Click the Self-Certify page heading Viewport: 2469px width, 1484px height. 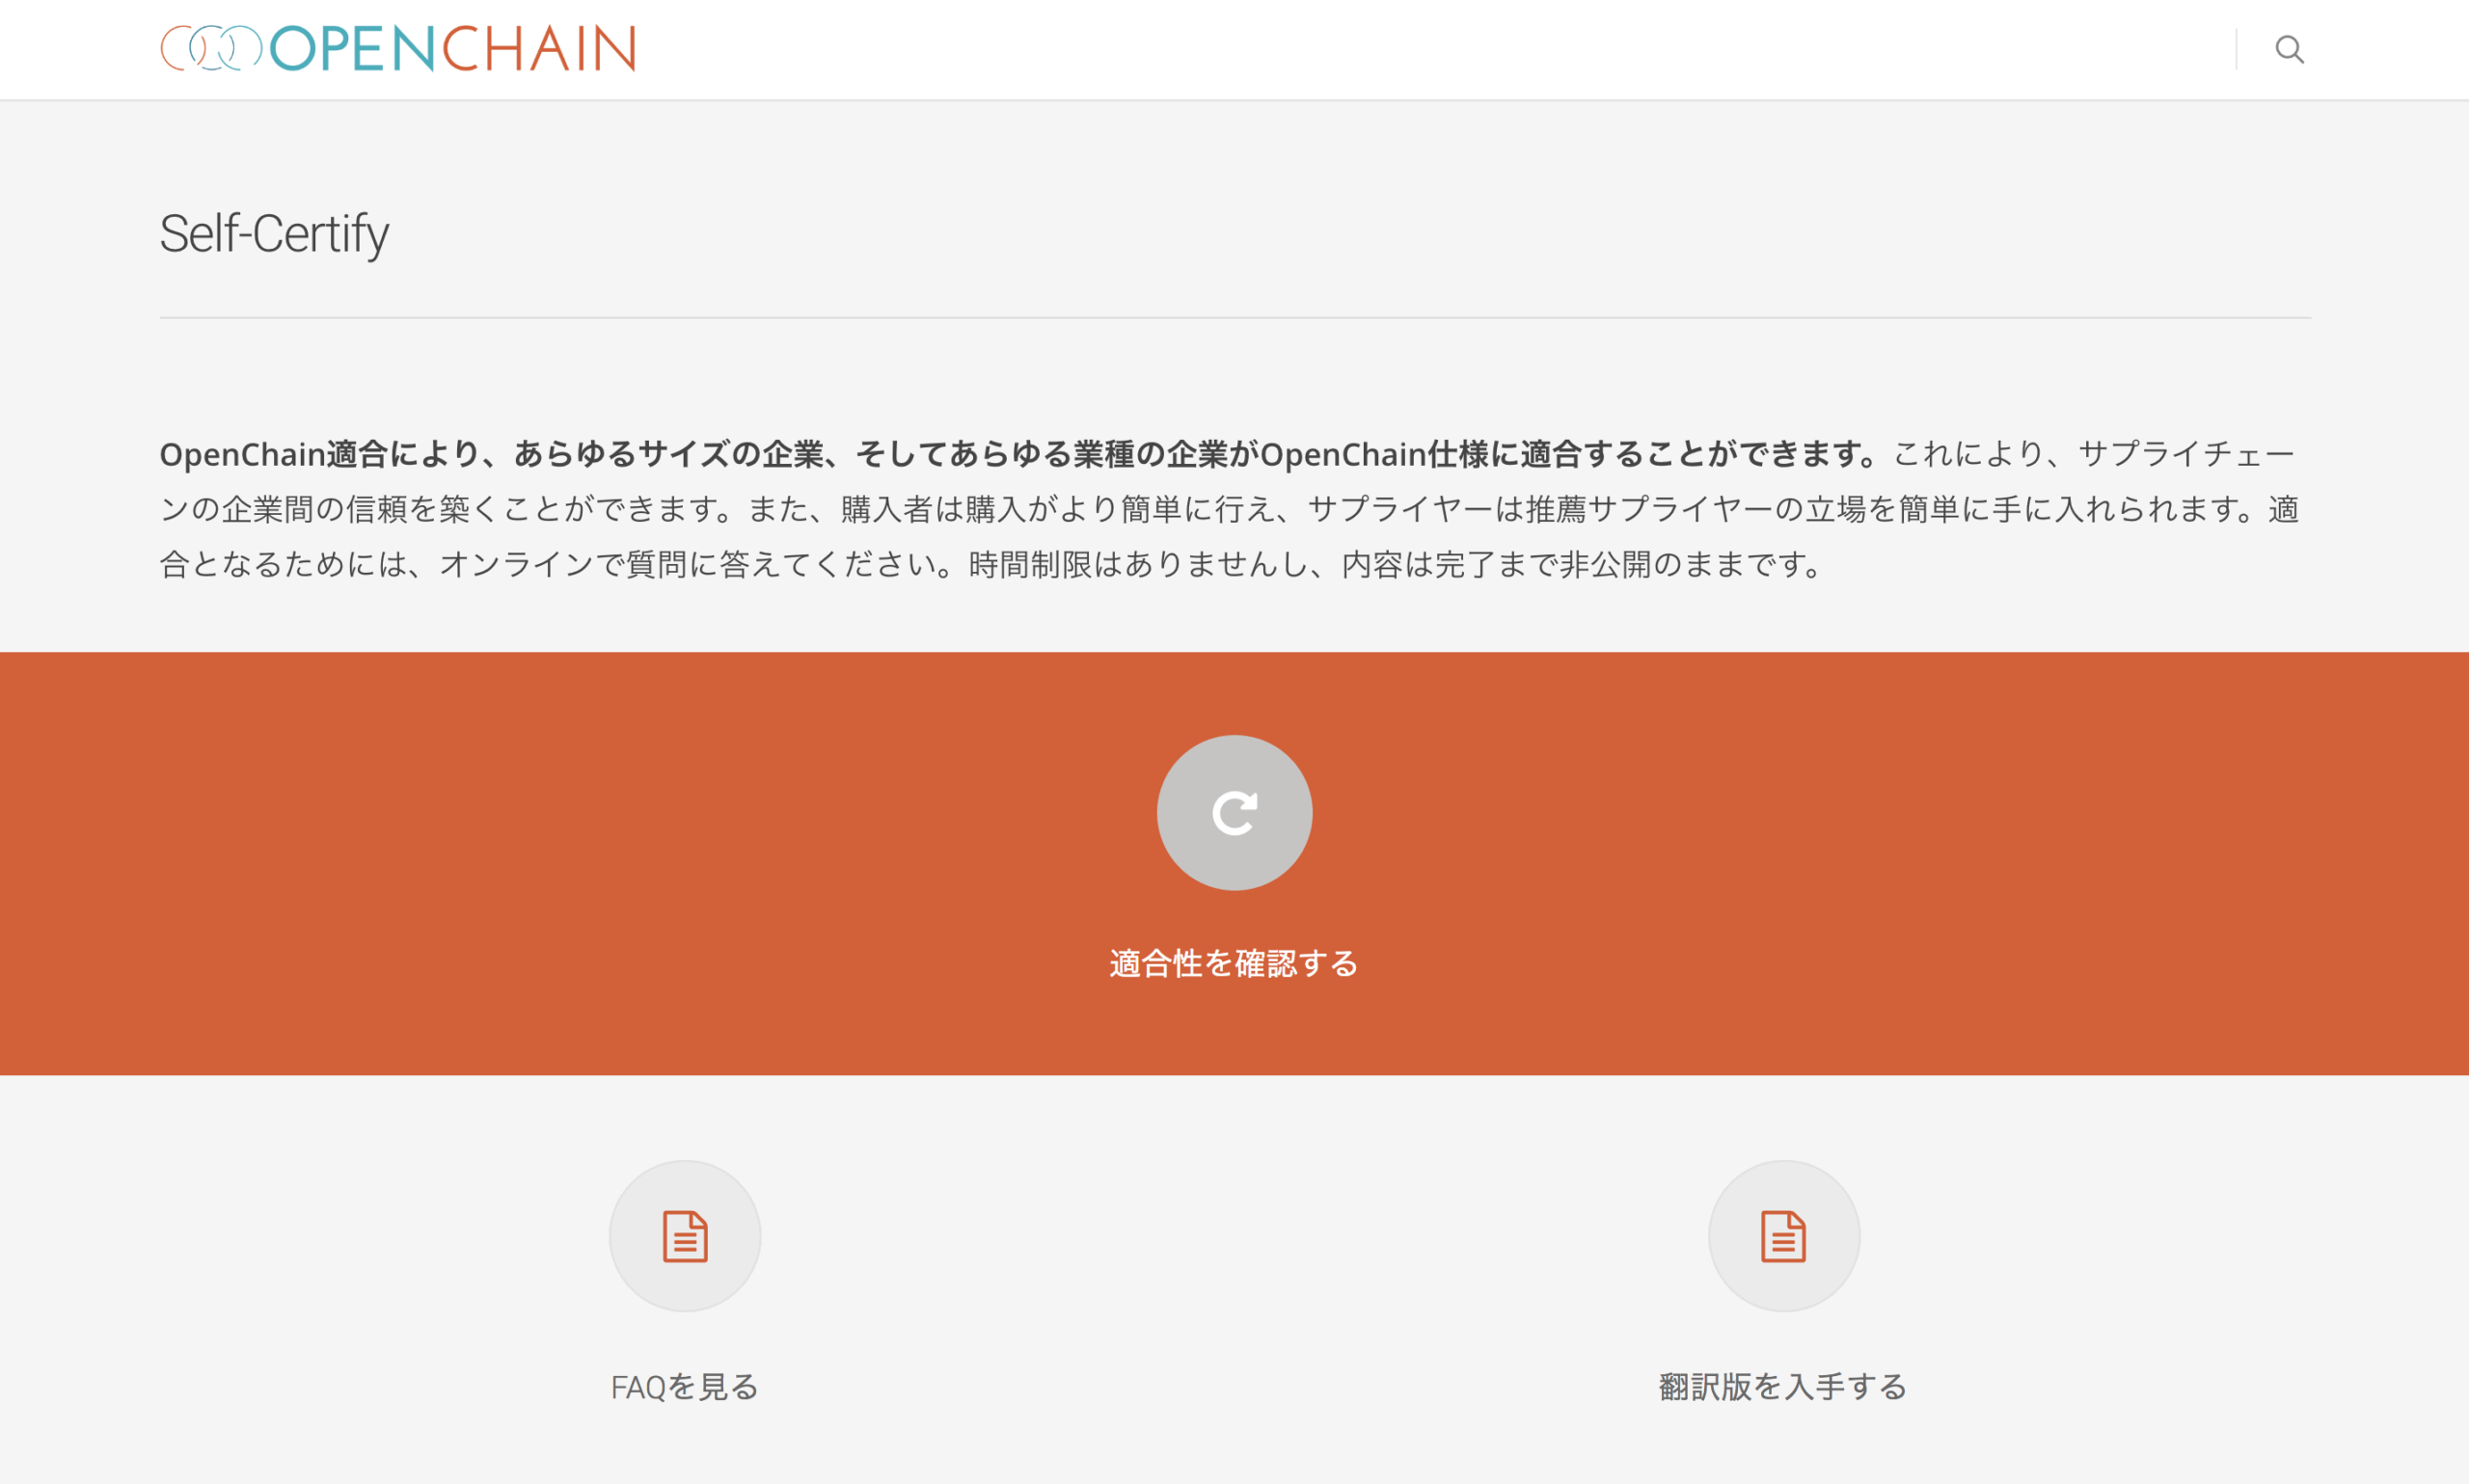click(274, 235)
